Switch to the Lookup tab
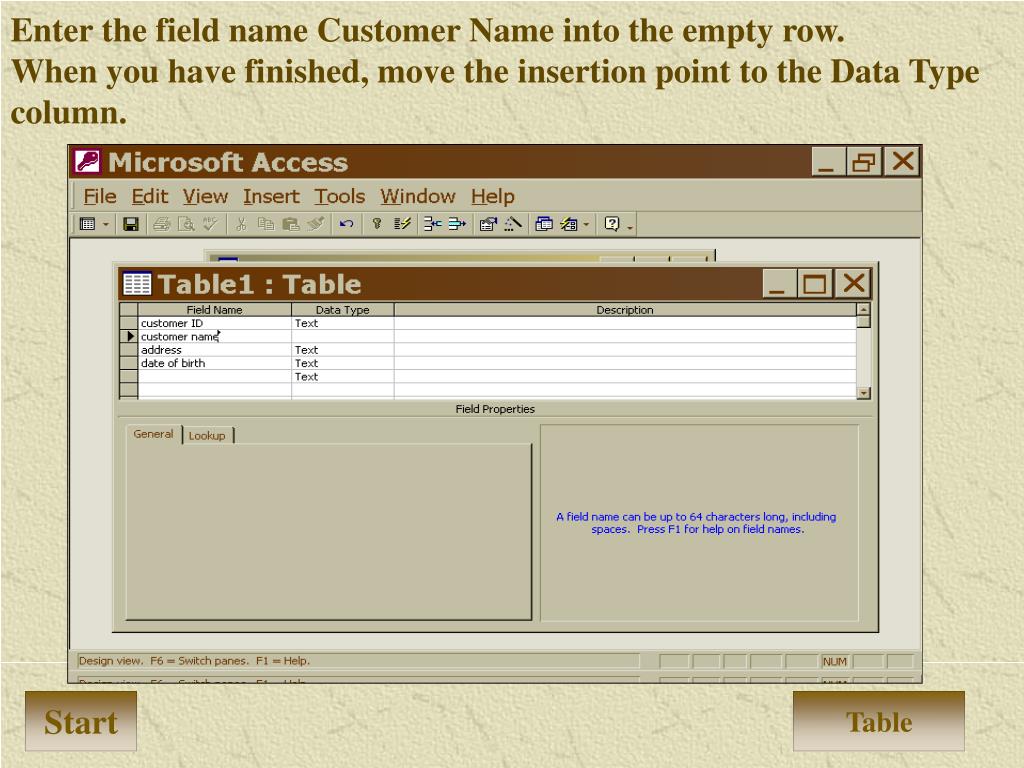This screenshot has height=768, width=1024. point(207,436)
